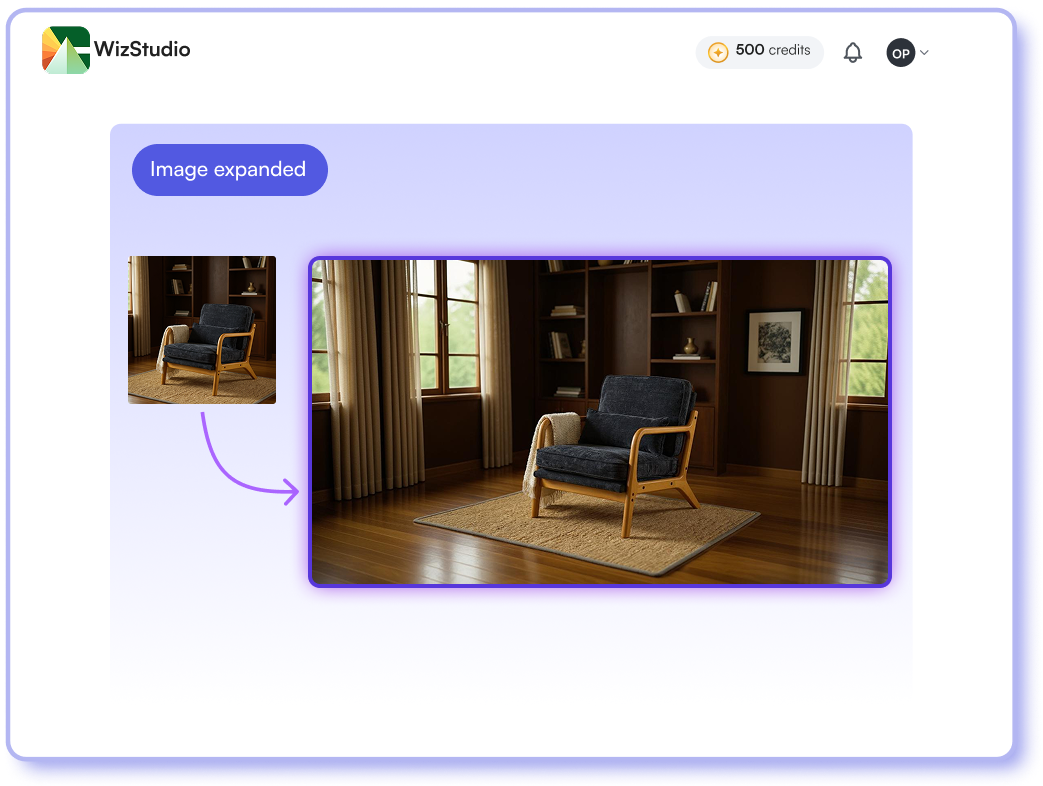The height and width of the screenshot is (786, 1043).
Task: Open the 500 credits balance pill
Action: click(760, 52)
